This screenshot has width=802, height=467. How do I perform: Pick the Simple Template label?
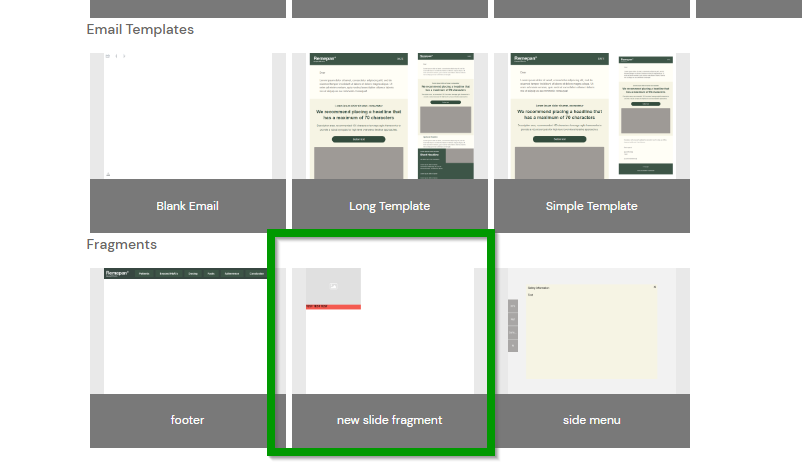(x=591, y=206)
